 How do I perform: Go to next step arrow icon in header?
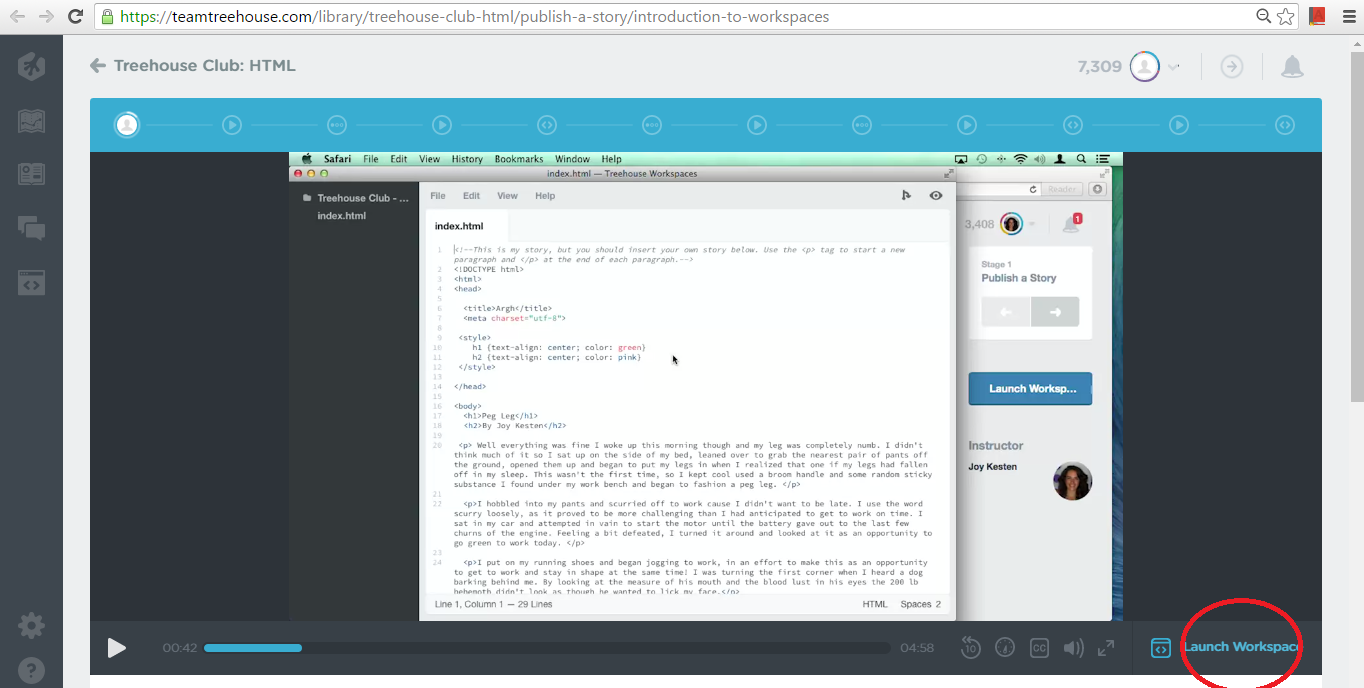pyautogui.click(x=1232, y=67)
